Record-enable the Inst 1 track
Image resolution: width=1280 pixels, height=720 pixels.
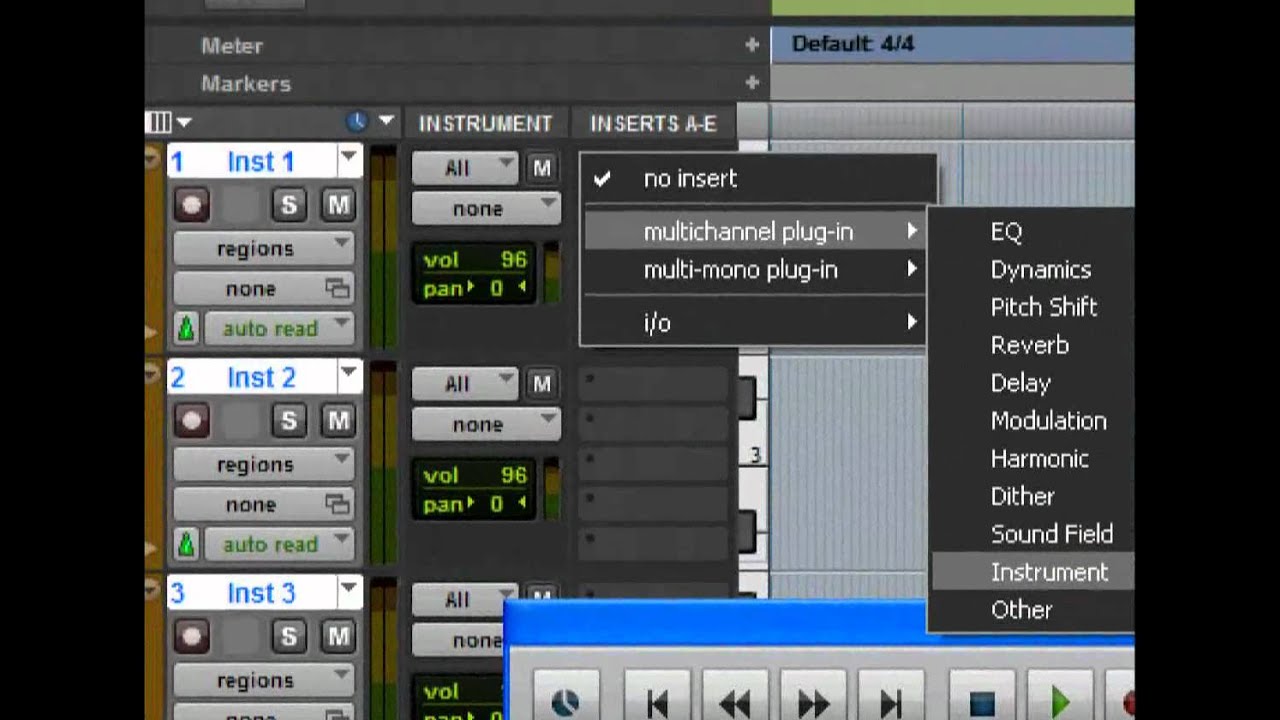click(x=191, y=206)
